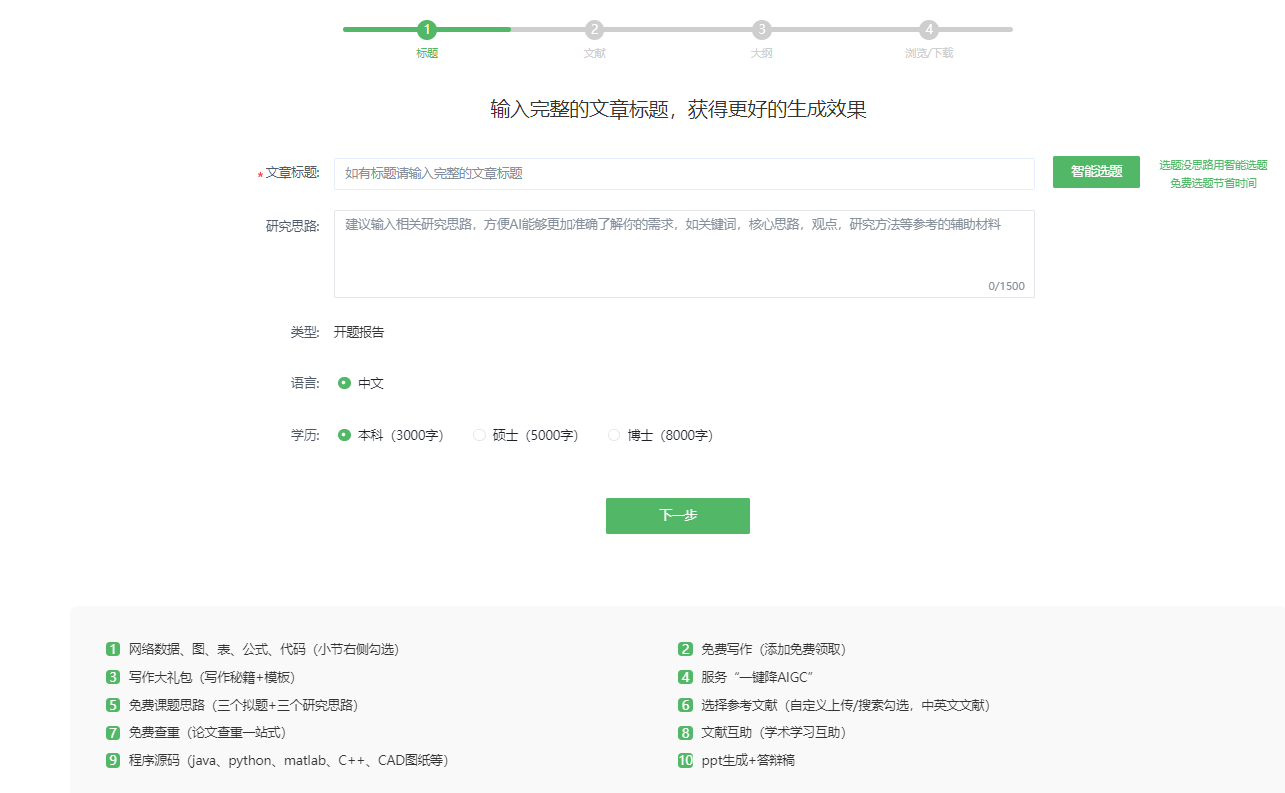Choose 博士（8000字）radio option

(x=614, y=435)
